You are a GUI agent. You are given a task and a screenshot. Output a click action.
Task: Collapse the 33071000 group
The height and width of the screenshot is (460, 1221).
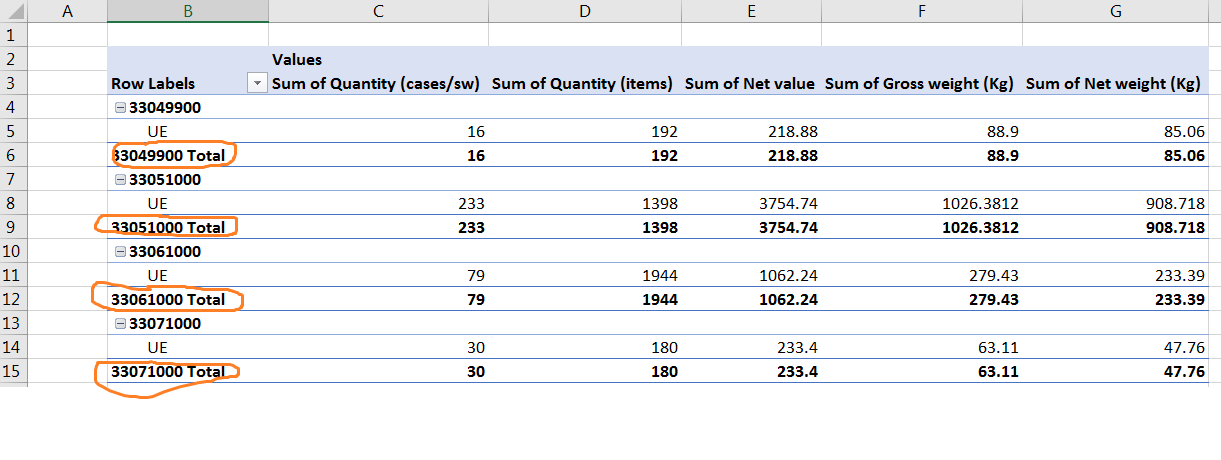coord(122,324)
